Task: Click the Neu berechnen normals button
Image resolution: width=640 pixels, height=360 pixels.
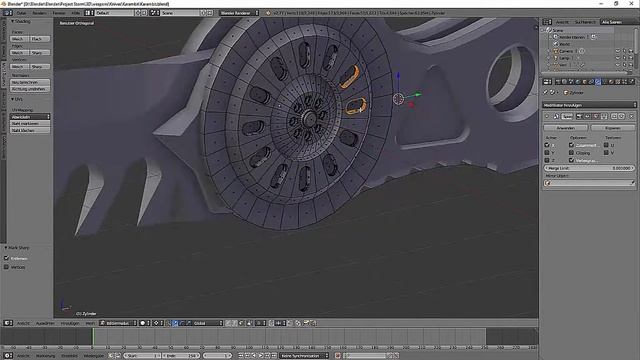Action: pos(30,82)
